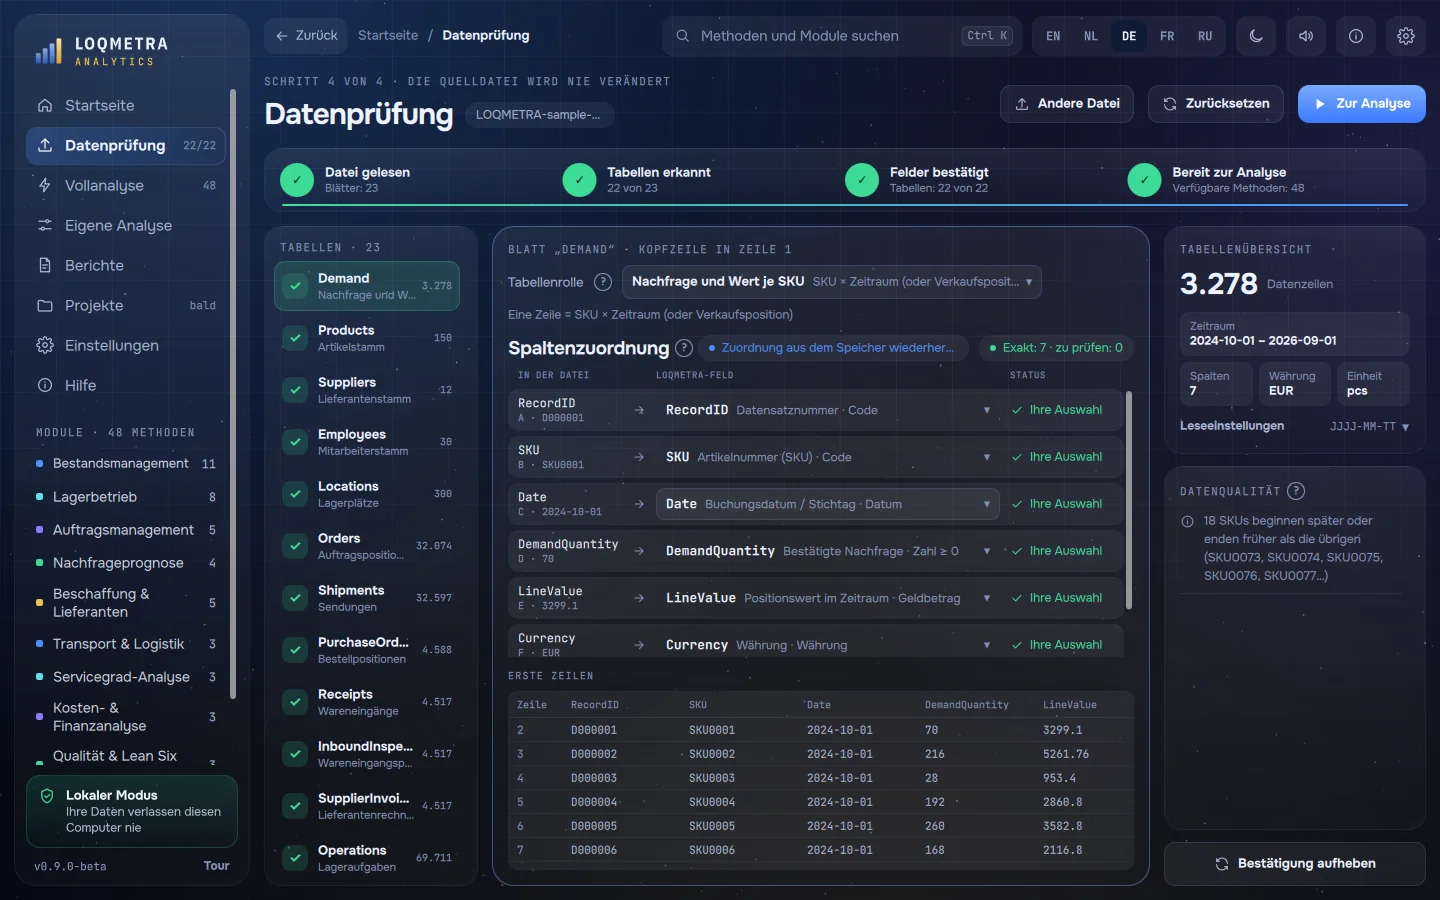Toggle the checkmark for Products table
The width and height of the screenshot is (1440, 900).
coord(295,338)
